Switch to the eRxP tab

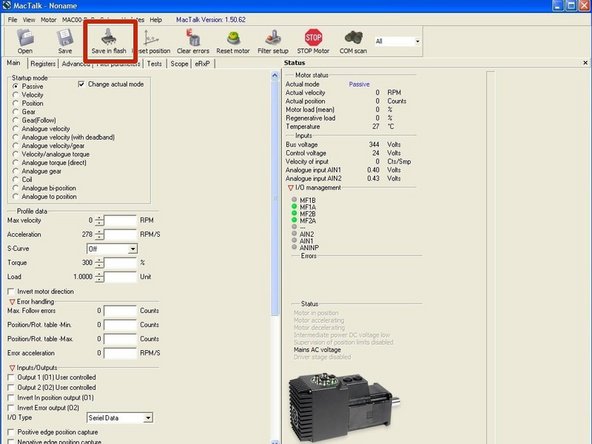coord(202,64)
